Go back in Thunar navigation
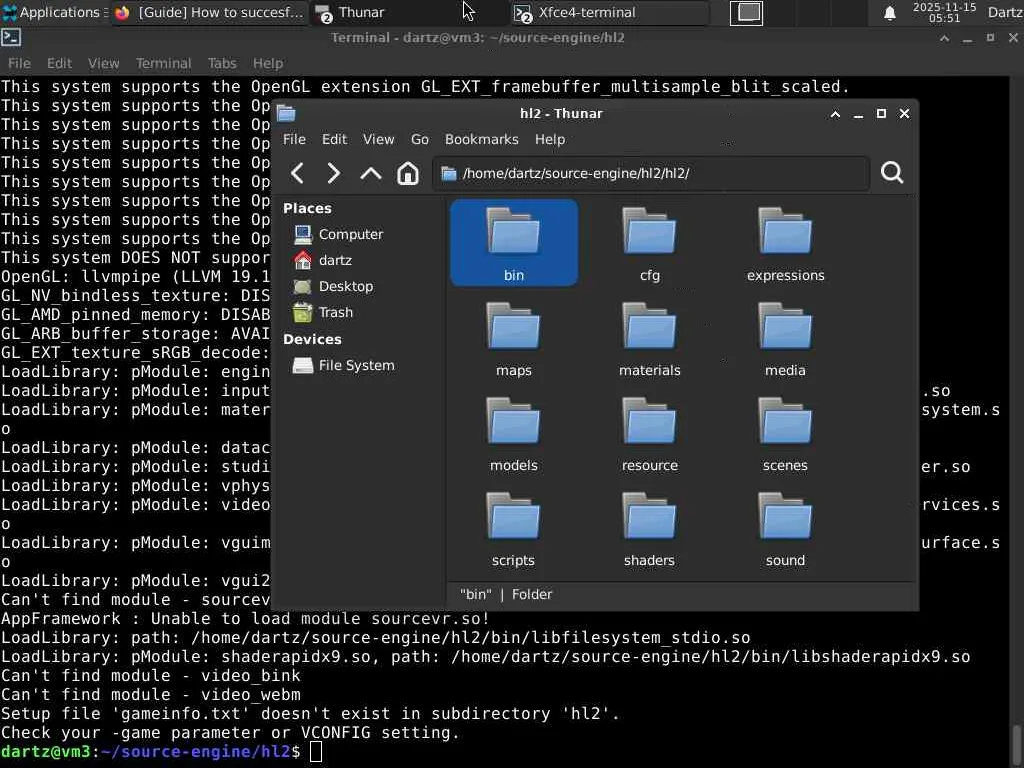The height and width of the screenshot is (768, 1024). [x=297, y=173]
